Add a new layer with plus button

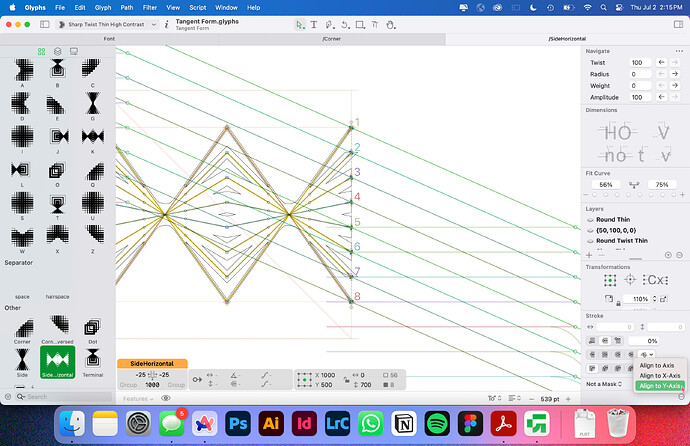(x=589, y=255)
